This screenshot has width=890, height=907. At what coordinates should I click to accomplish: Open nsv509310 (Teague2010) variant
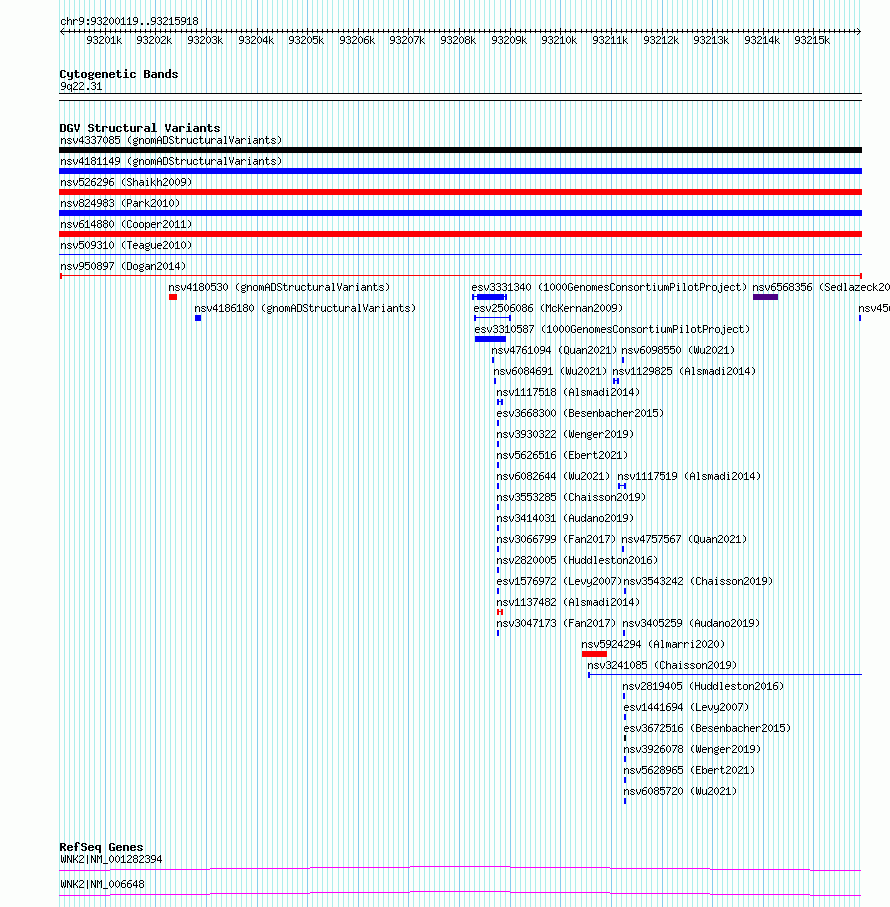[126, 245]
